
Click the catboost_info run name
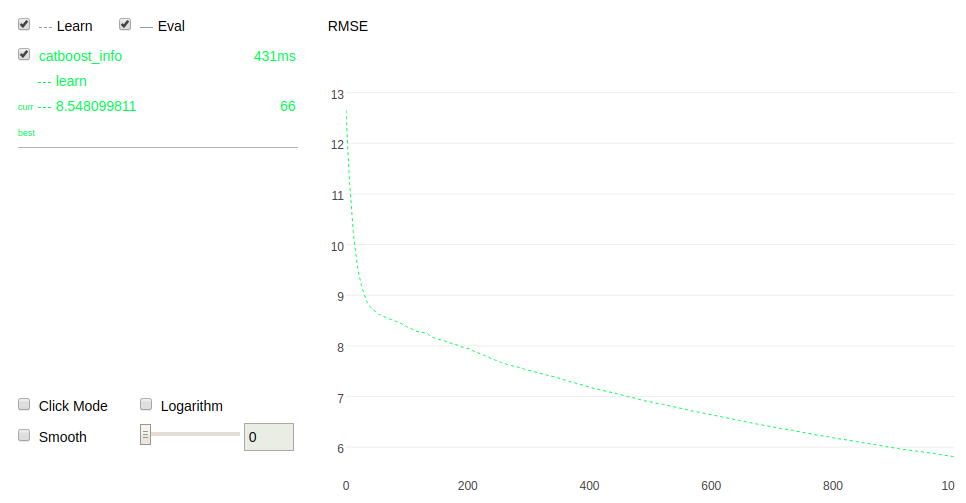coord(80,56)
